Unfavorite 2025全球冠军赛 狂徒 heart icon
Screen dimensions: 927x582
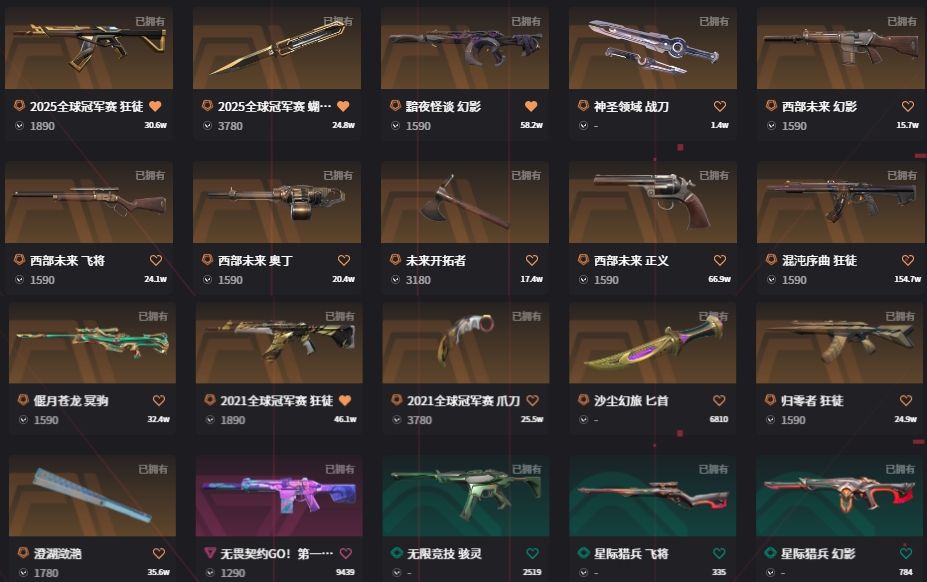point(155,106)
